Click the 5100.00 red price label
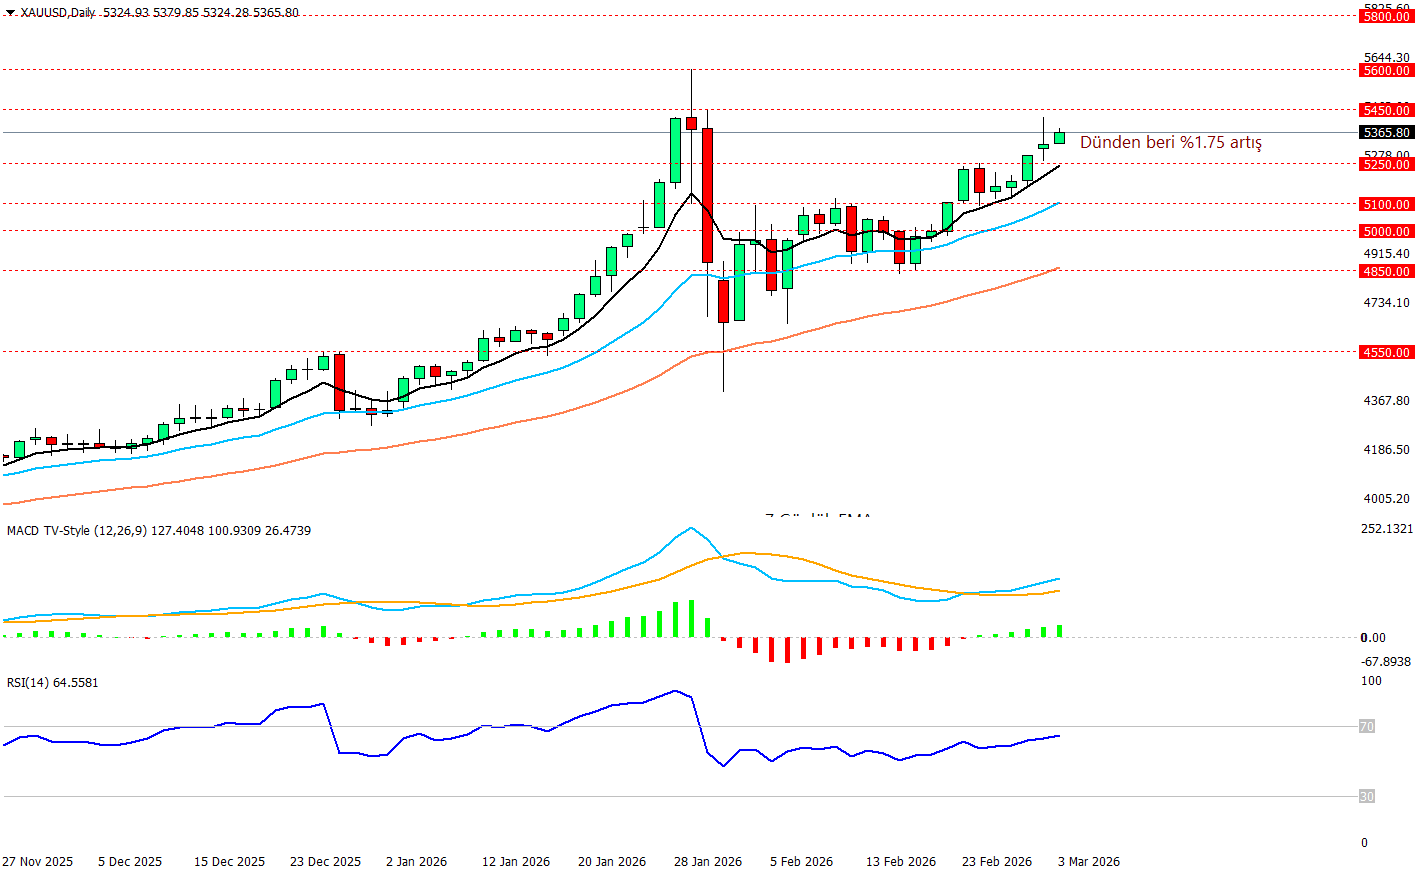Screen dimensions: 1421x874 (x=1386, y=205)
